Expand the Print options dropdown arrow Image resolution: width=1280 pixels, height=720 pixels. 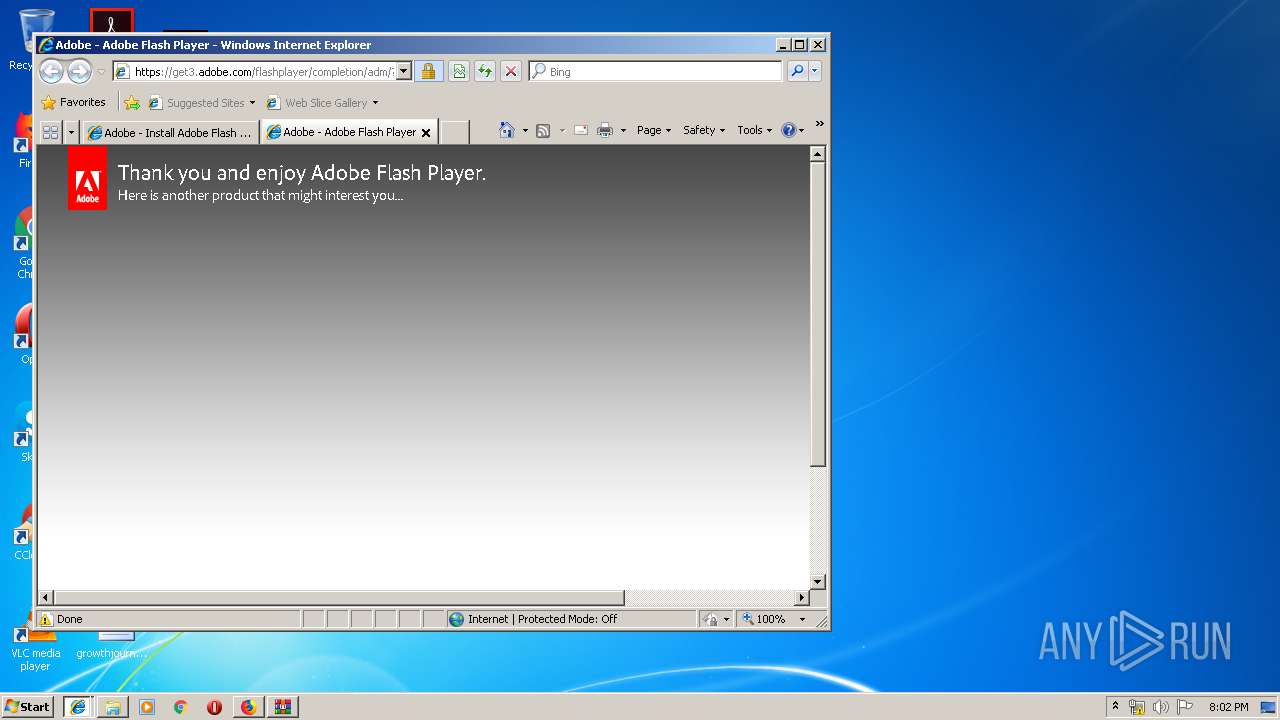(623, 131)
